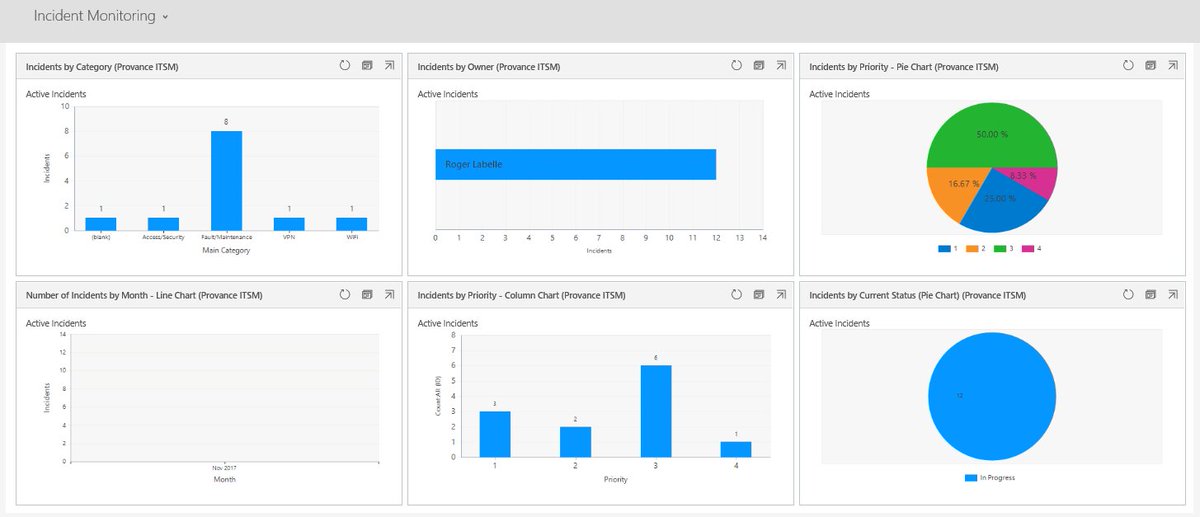Click the priority 2 column with value 2

point(575,442)
